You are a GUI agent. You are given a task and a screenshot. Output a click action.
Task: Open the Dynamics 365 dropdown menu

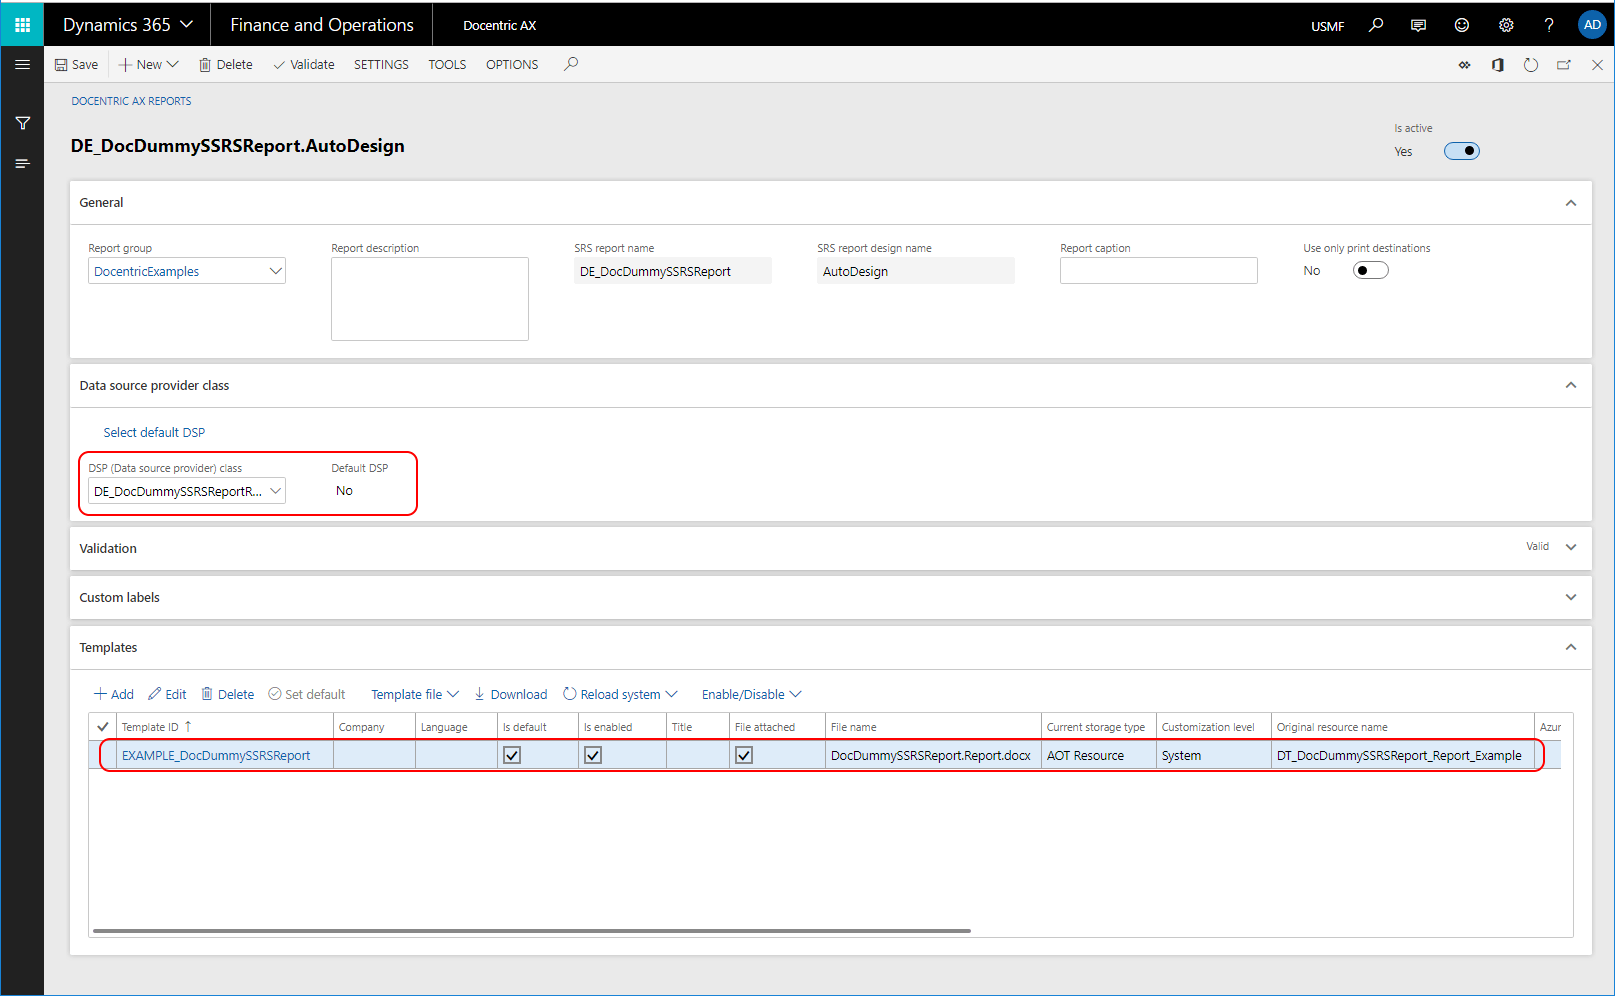tap(128, 24)
